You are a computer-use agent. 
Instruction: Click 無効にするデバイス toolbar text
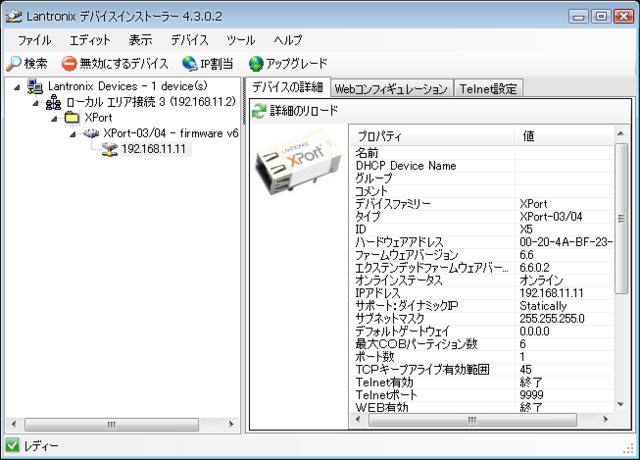click(x=124, y=64)
